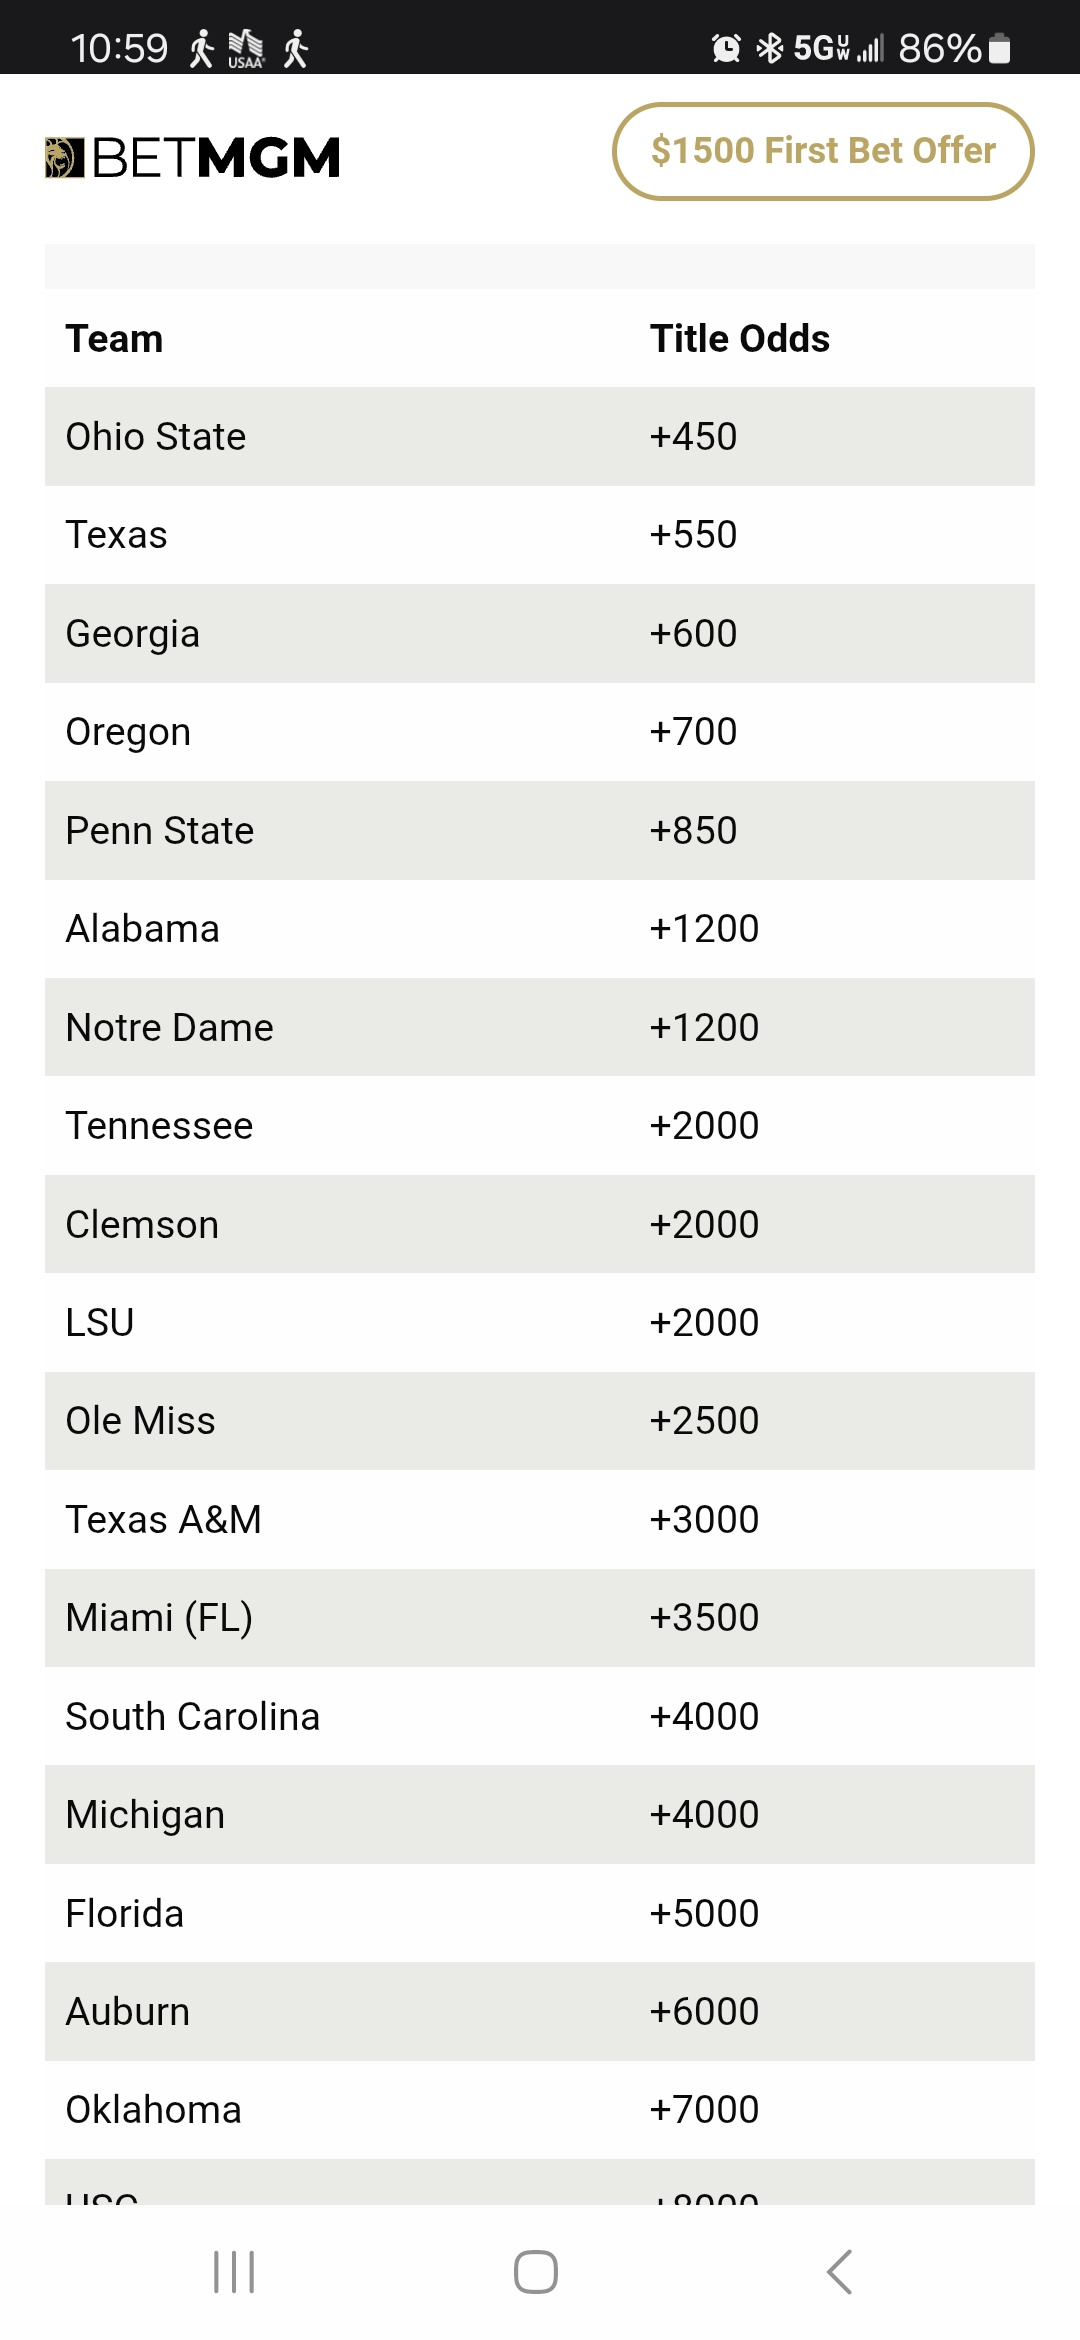Tap Michigan's +4000 odds value
The width and height of the screenshot is (1080, 2340).
[704, 1815]
